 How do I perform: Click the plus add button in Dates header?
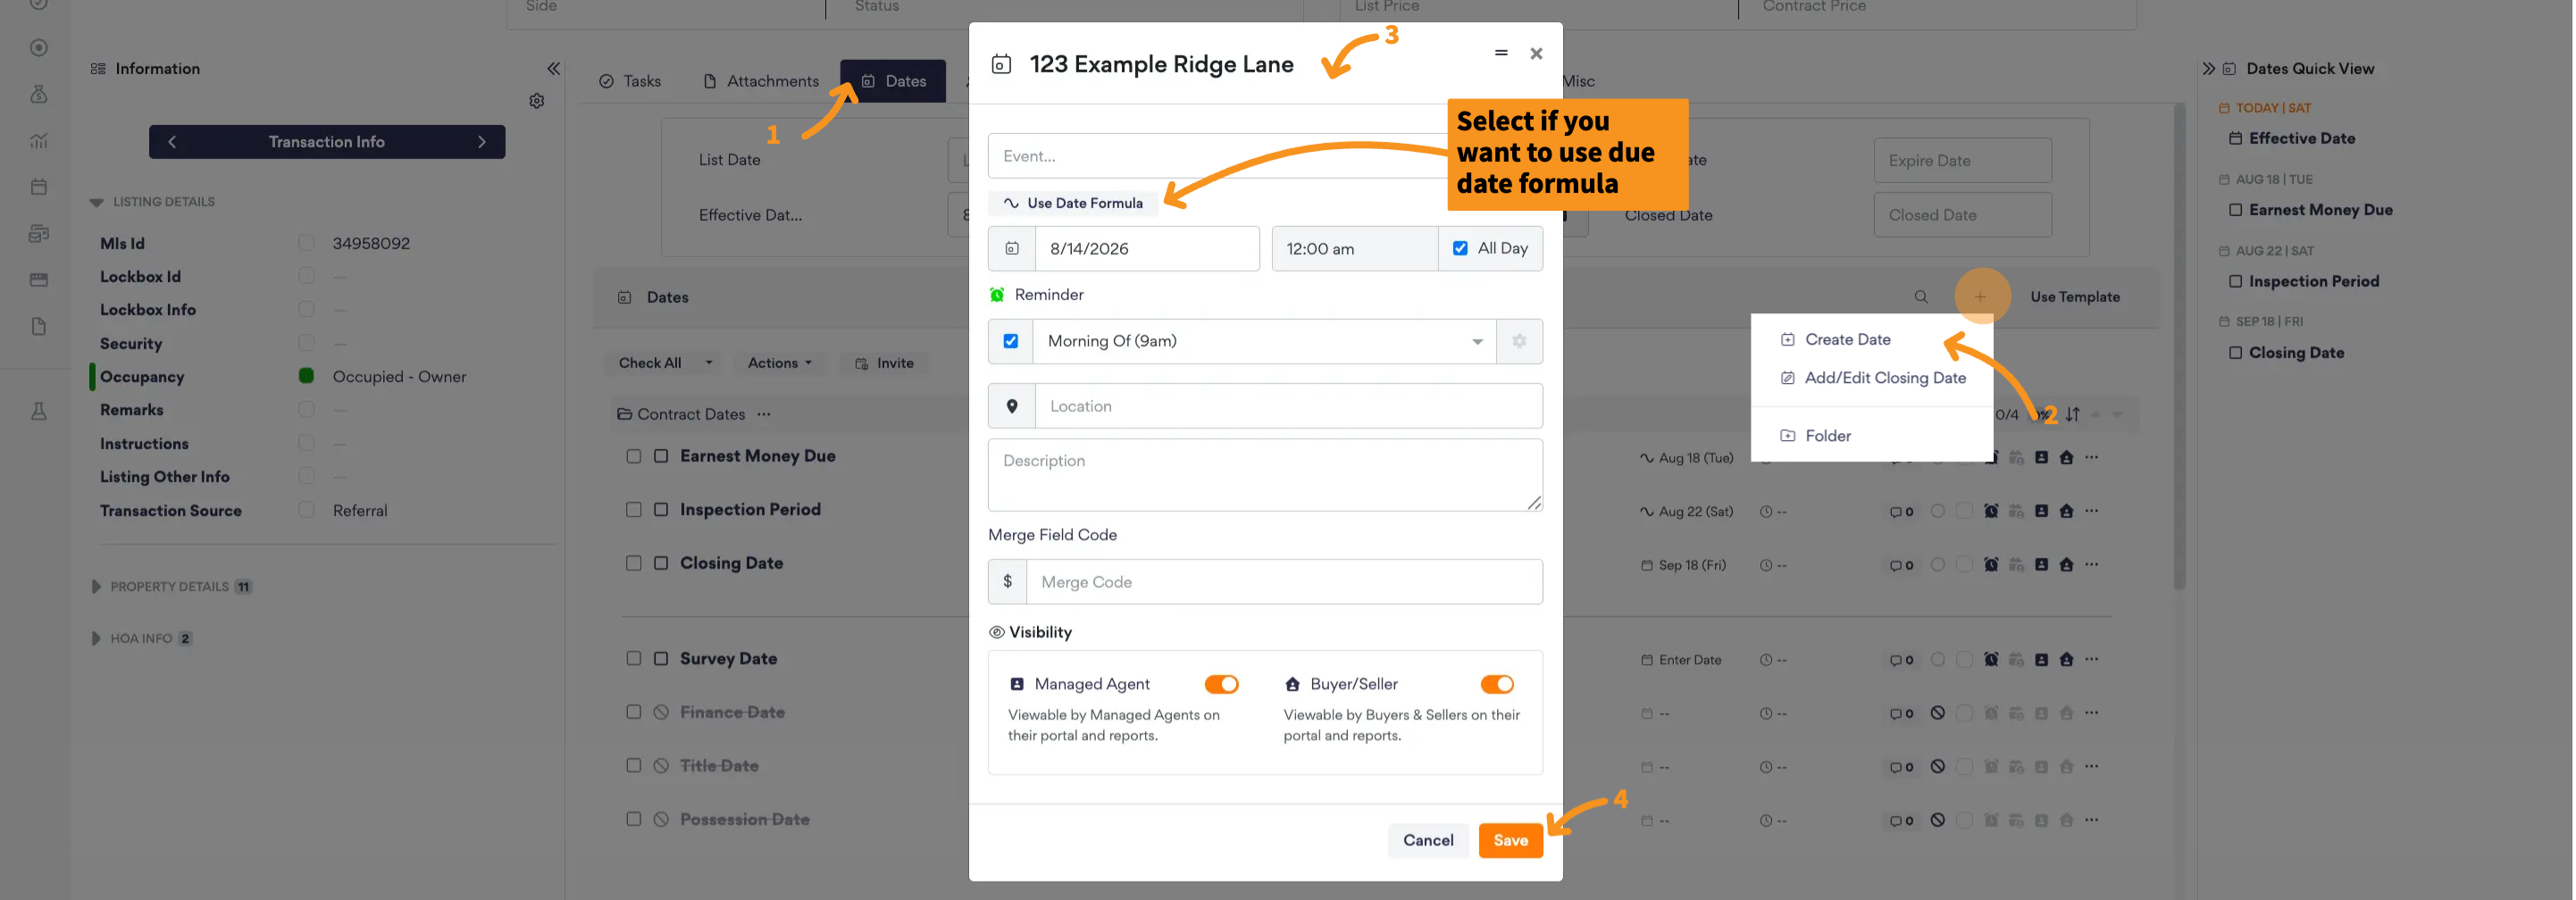[1980, 297]
